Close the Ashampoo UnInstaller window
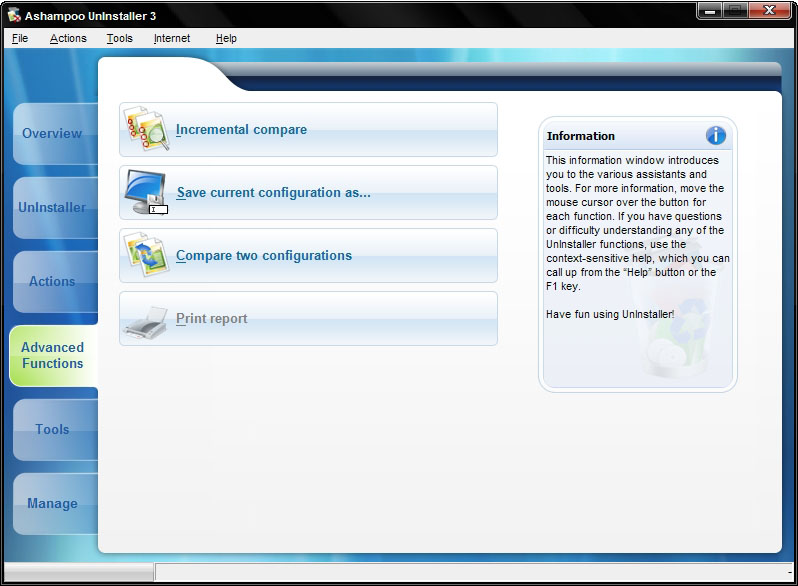The width and height of the screenshot is (798, 586). click(x=770, y=10)
